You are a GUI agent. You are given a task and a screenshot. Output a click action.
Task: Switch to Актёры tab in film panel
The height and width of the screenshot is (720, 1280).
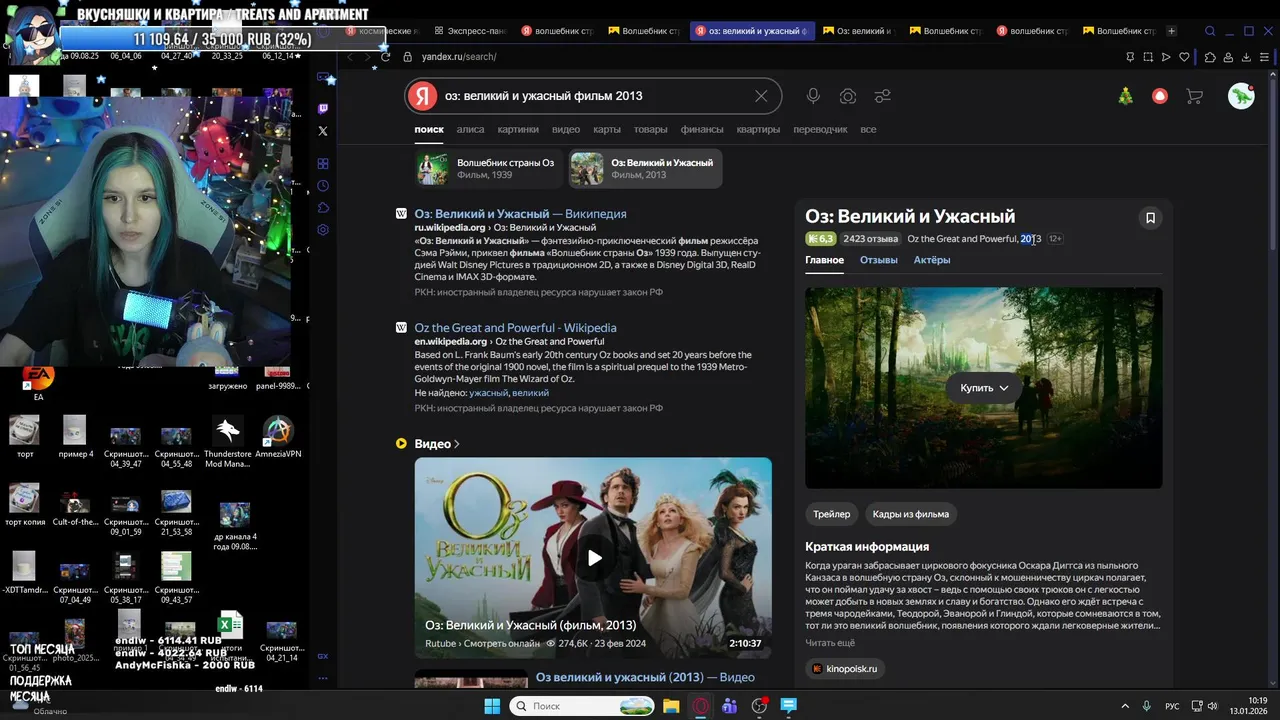point(932,260)
